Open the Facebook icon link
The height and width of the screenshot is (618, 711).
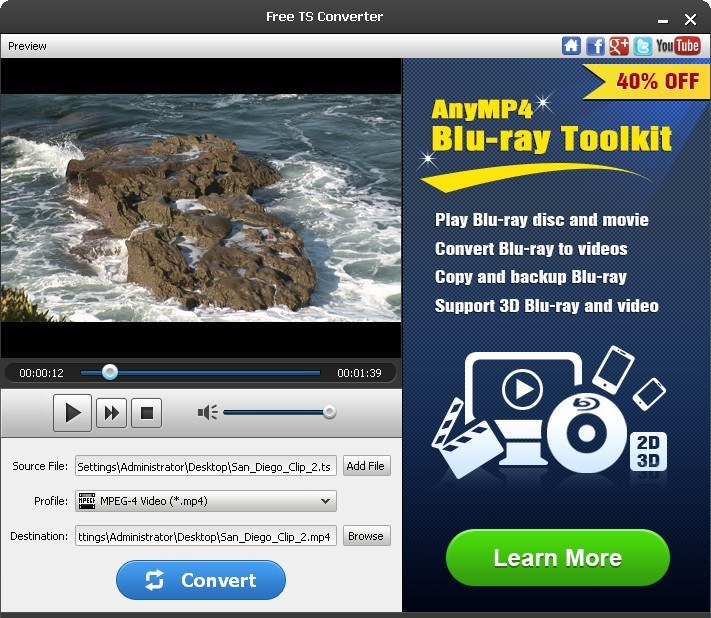click(x=595, y=46)
